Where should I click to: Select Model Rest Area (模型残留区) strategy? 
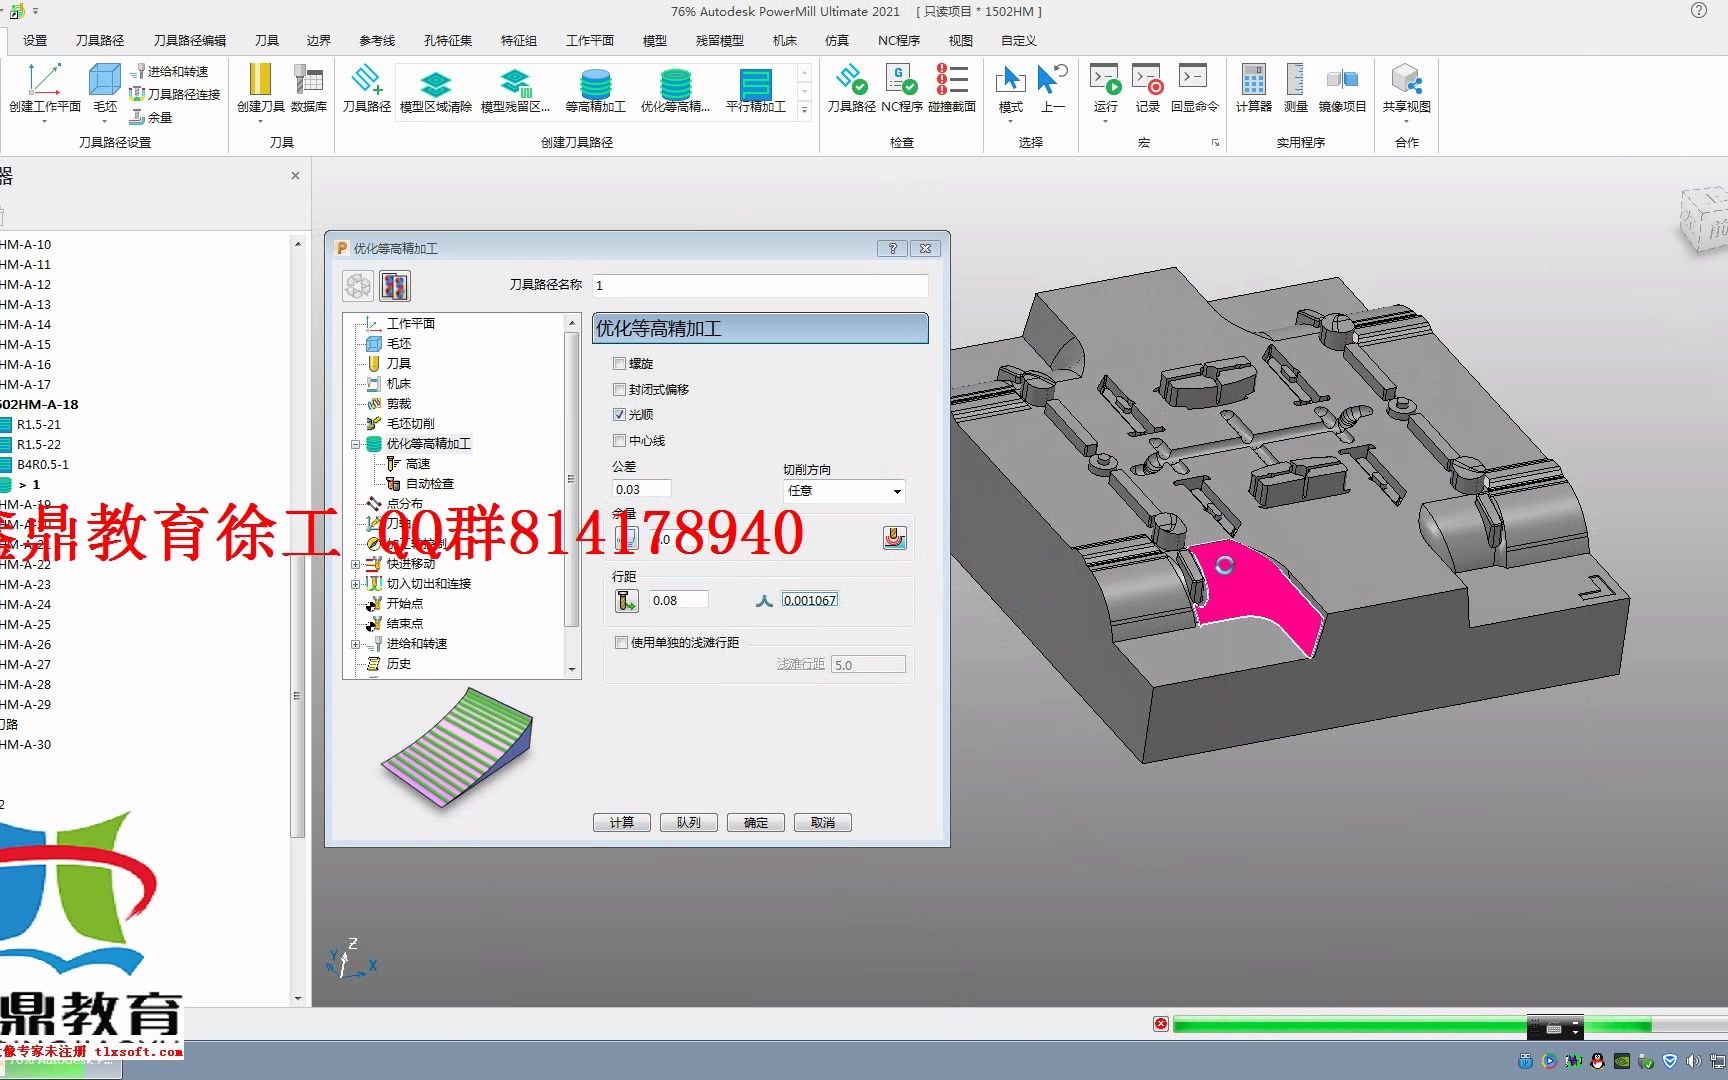click(515, 90)
